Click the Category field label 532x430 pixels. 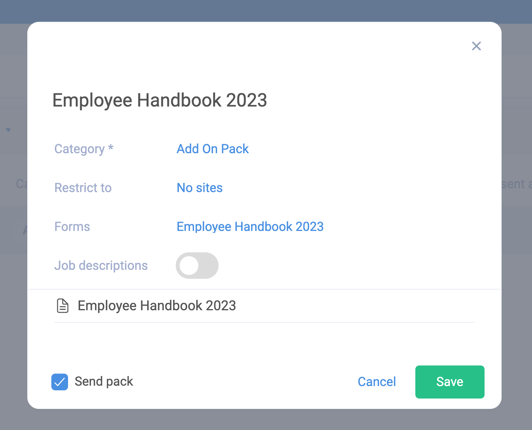point(79,149)
